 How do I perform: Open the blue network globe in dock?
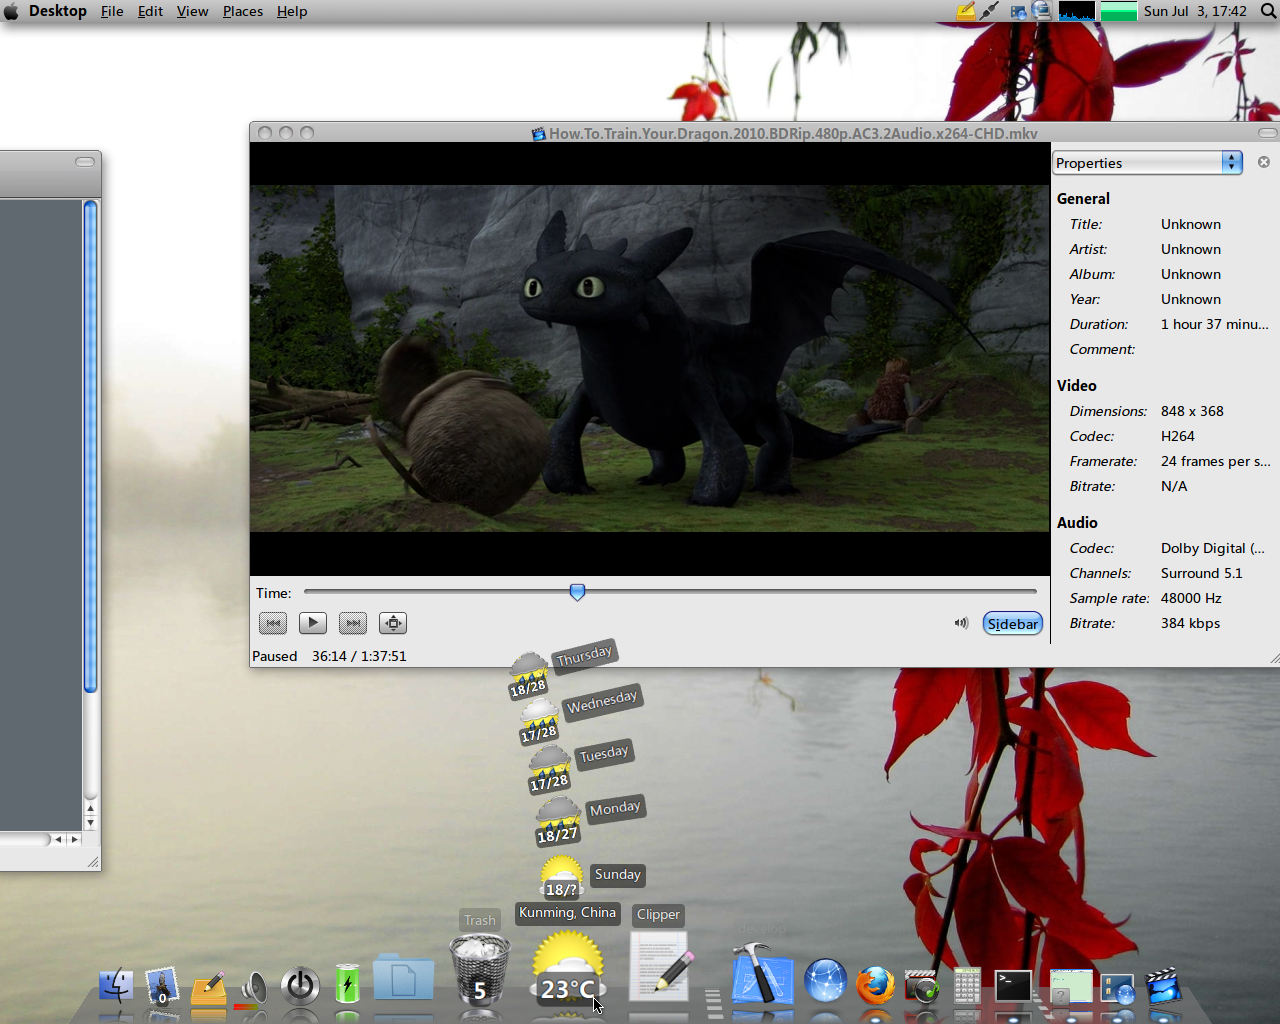(x=825, y=980)
